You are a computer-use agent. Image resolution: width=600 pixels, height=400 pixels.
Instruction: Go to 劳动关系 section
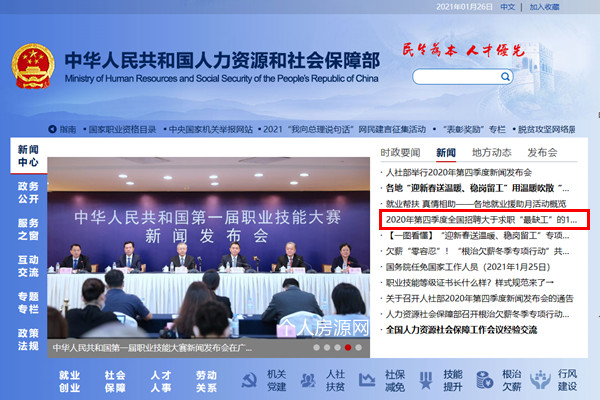pyautogui.click(x=206, y=381)
